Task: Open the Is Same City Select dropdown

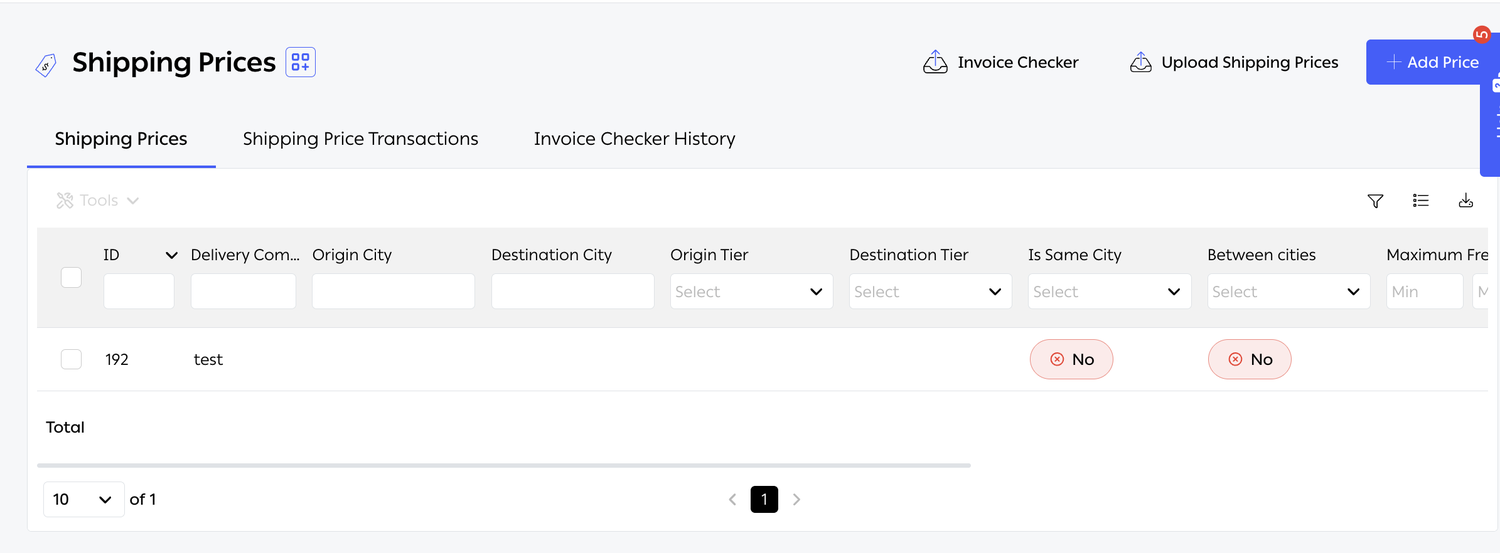Action: [x=1109, y=291]
